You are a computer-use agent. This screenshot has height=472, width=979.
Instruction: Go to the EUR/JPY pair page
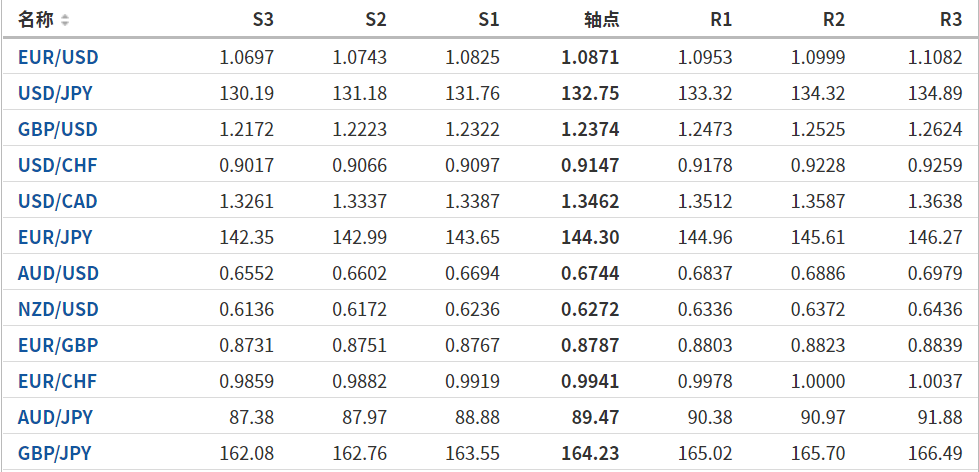point(55,237)
